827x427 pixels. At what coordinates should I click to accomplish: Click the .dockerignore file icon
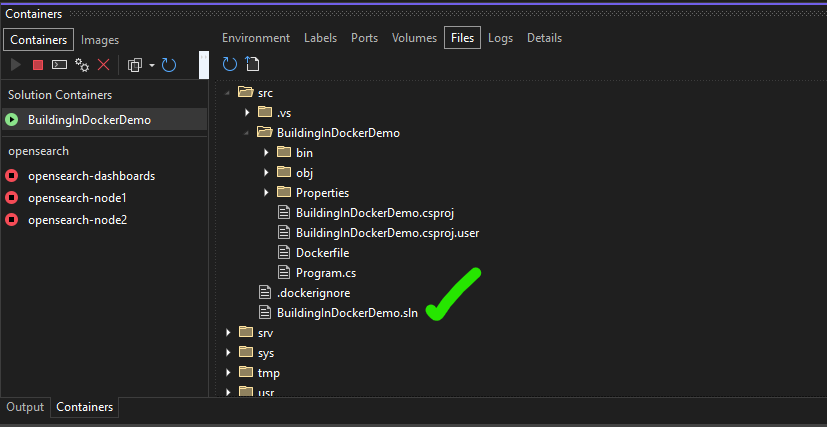pos(265,293)
